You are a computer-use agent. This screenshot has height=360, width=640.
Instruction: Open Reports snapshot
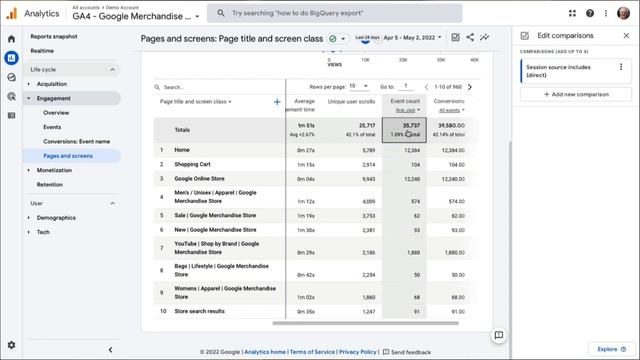pyautogui.click(x=54, y=37)
